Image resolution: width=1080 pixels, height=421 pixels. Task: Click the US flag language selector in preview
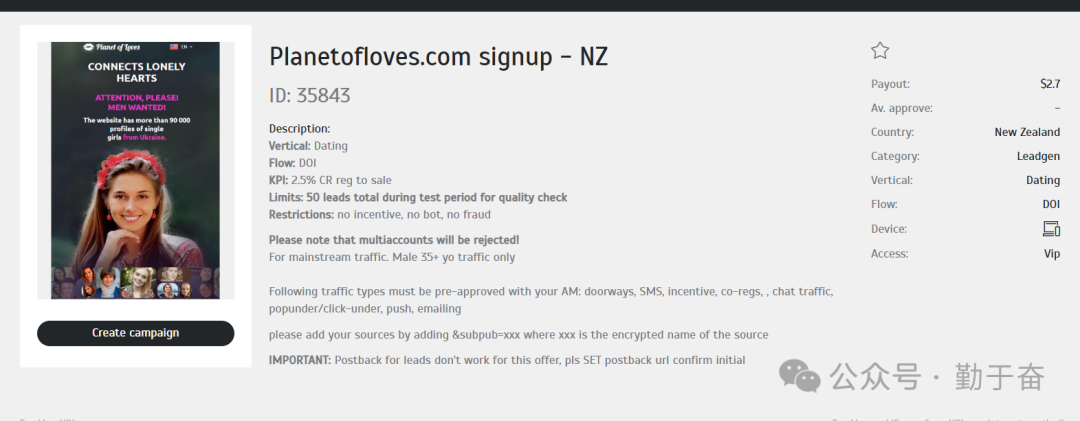175,46
